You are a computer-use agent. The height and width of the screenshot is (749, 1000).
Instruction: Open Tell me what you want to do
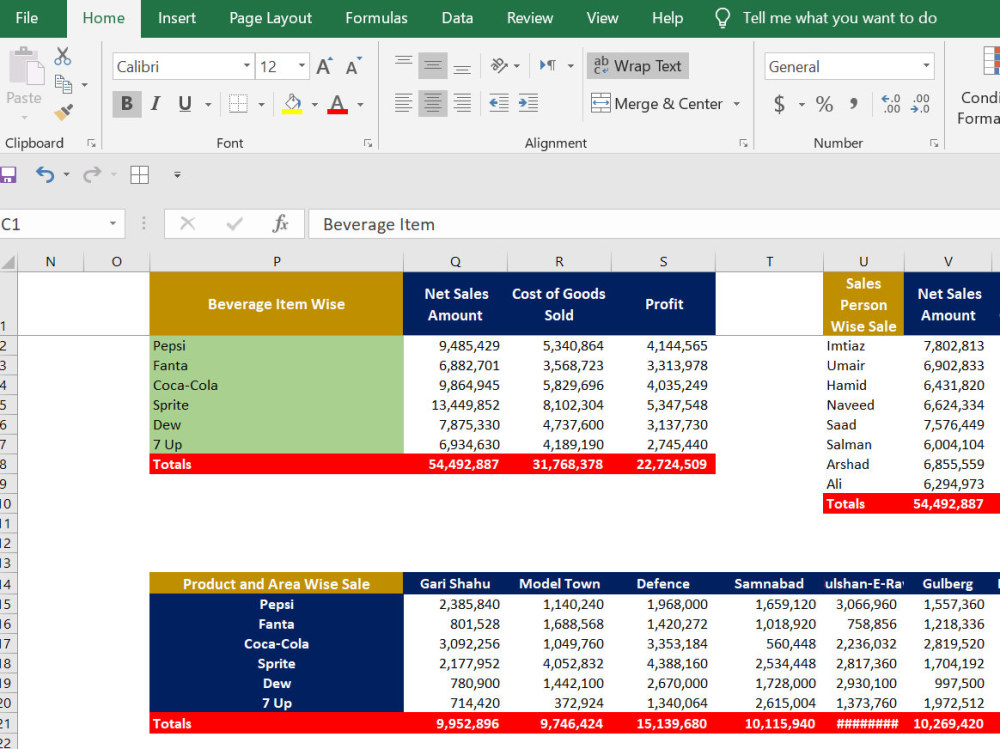(839, 18)
